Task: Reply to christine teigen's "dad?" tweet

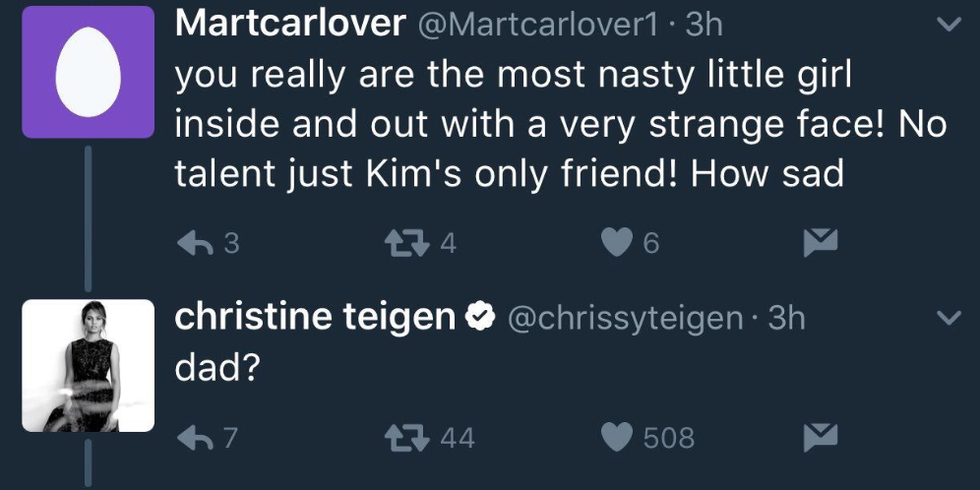Action: tap(195, 437)
